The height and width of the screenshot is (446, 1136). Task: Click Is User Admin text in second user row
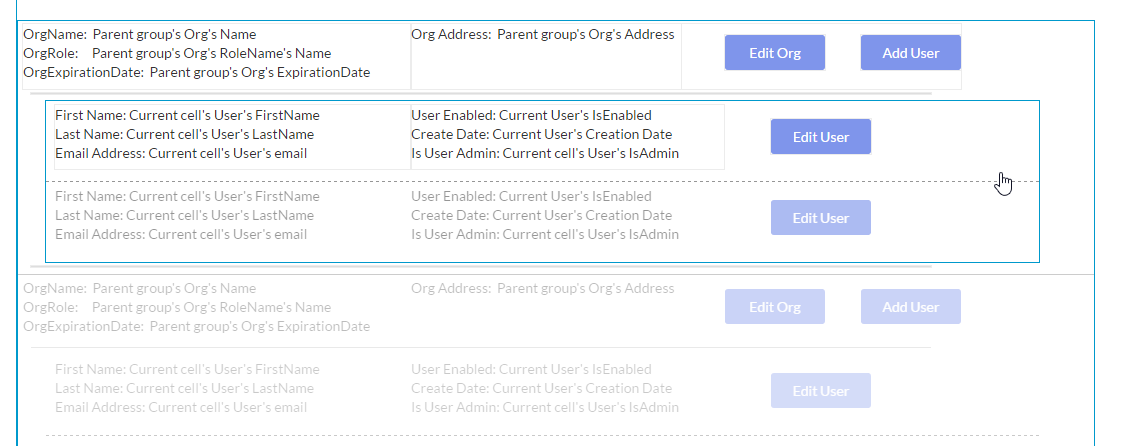545,234
